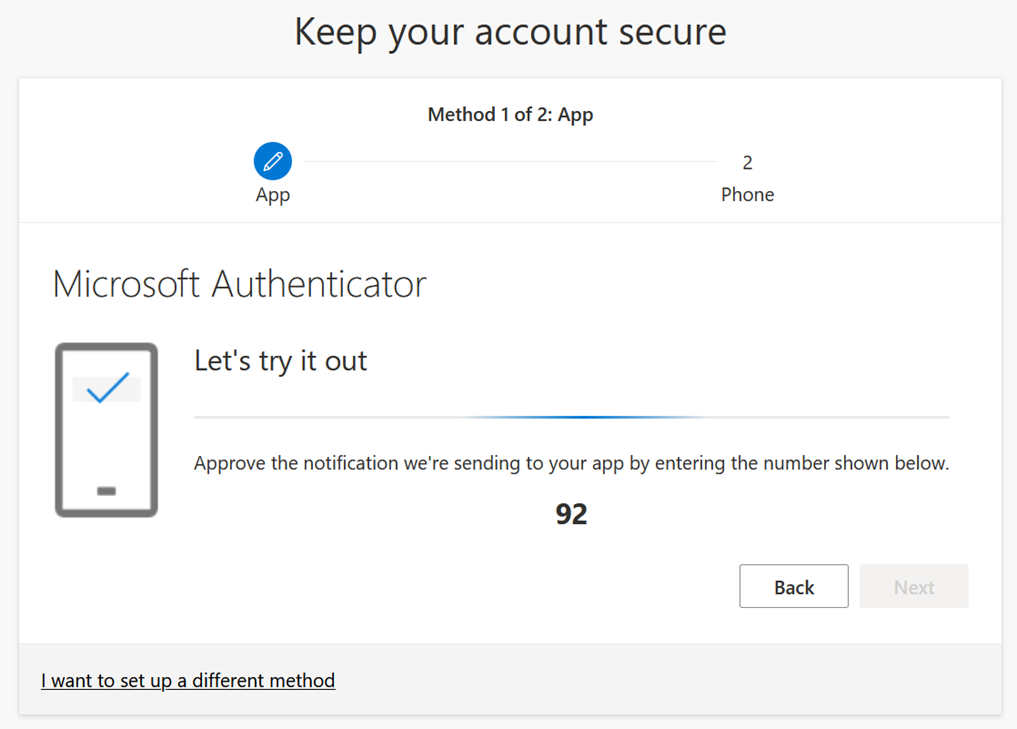
Task: Click the phone illustration icon
Action: (x=106, y=430)
